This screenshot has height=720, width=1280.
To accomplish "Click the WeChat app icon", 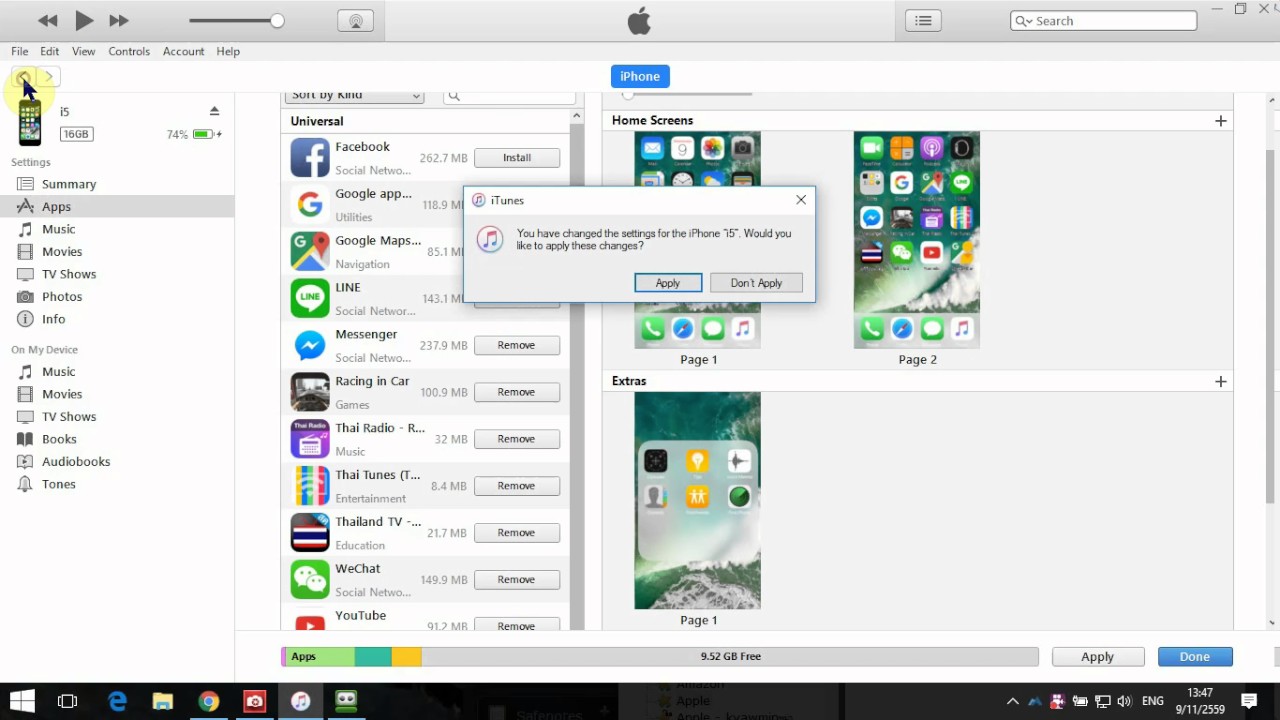I will tap(310, 580).
